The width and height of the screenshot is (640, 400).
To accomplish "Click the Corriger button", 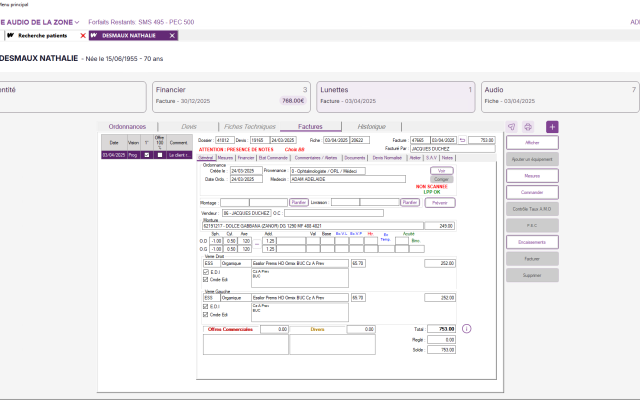I will 442,179.
